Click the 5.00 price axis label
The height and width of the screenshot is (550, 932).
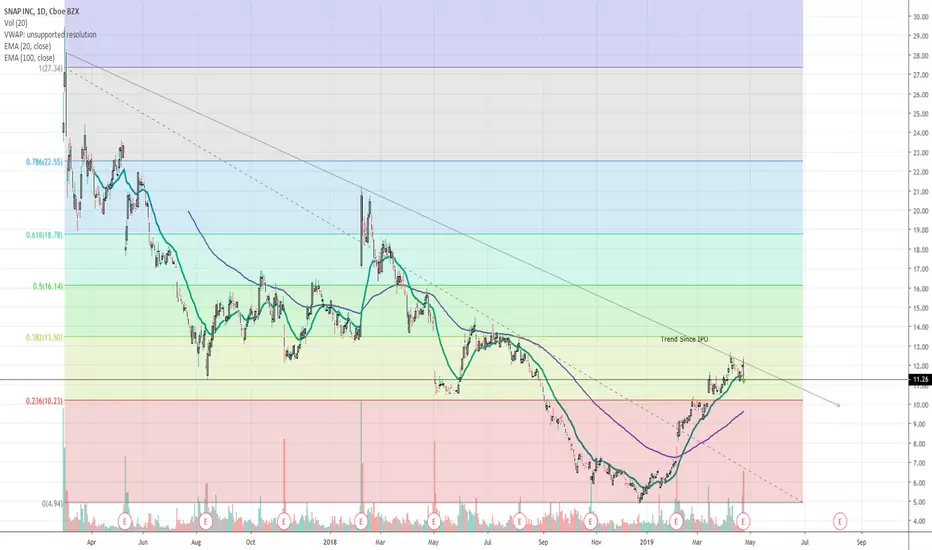pos(921,502)
